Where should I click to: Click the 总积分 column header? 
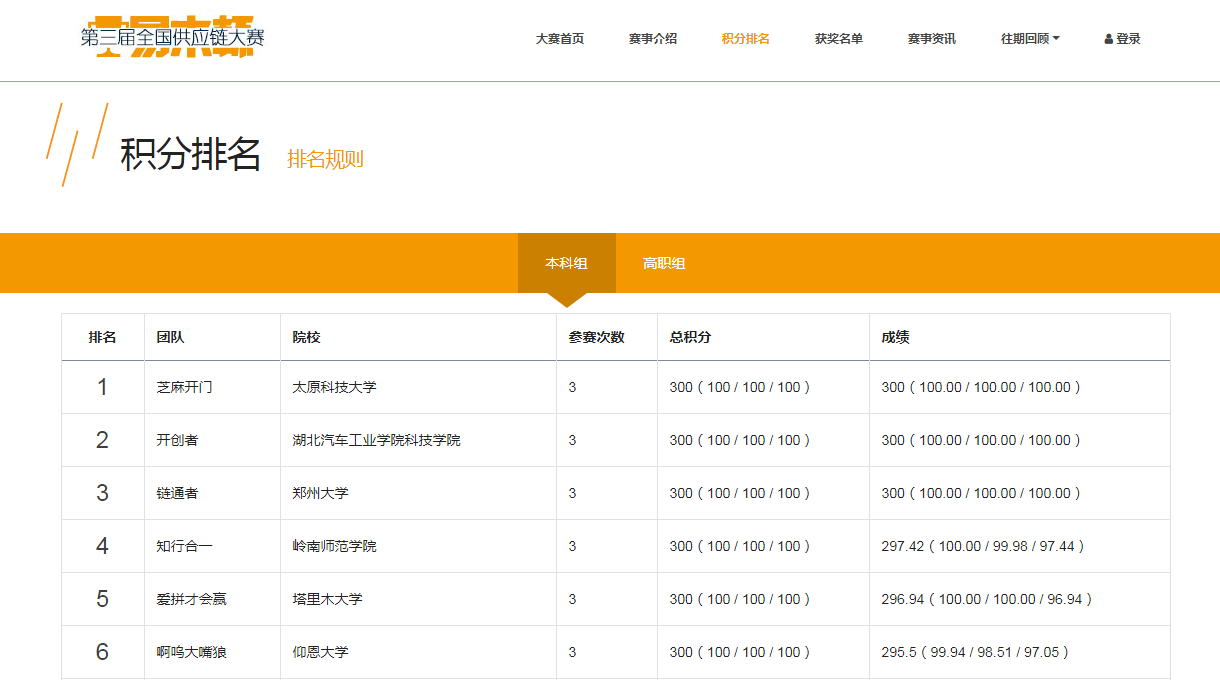coord(690,338)
